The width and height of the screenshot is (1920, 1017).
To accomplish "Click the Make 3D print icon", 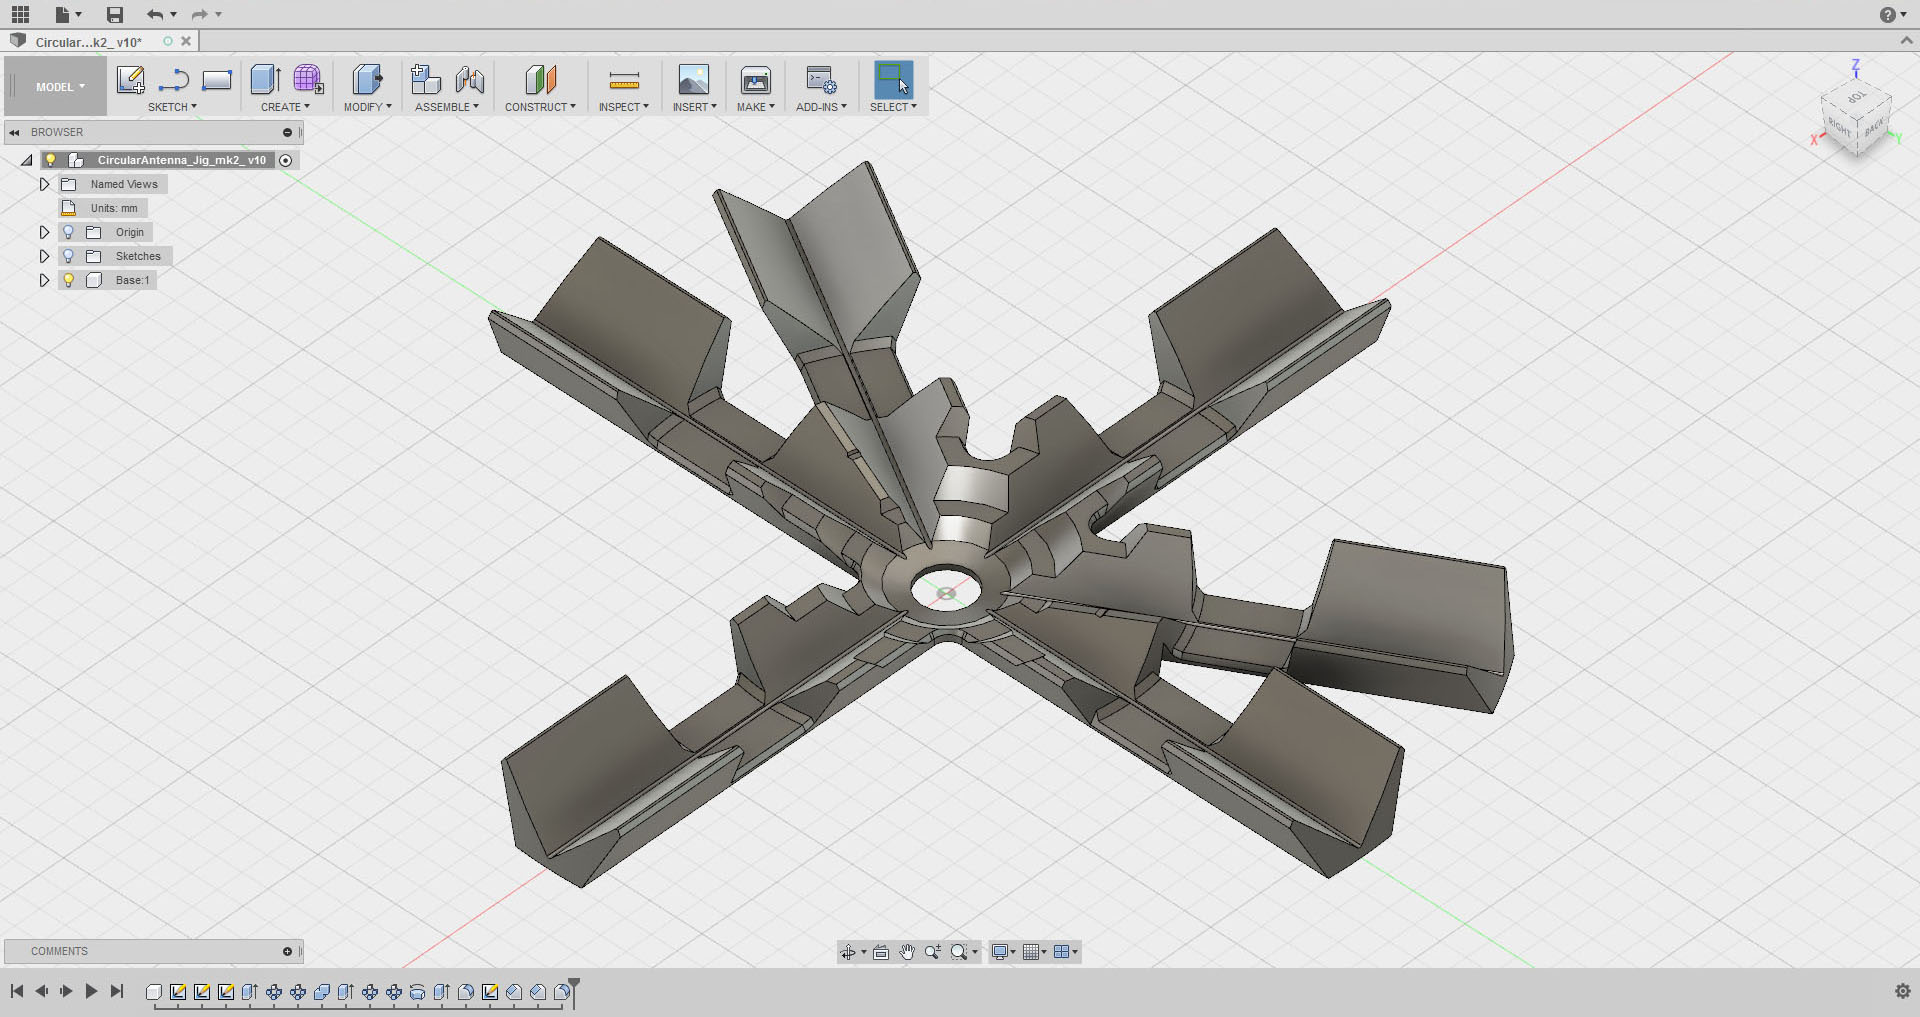I will click(x=756, y=79).
